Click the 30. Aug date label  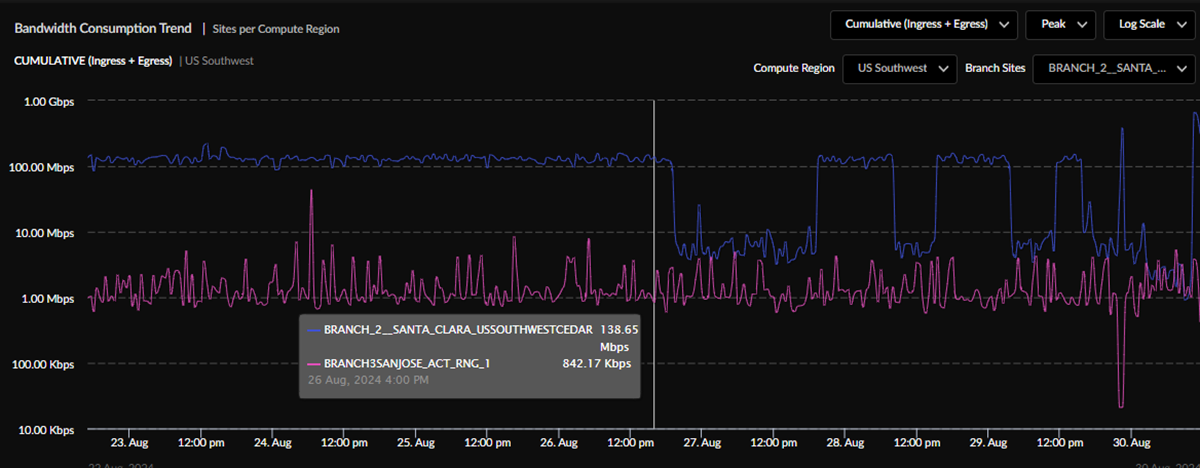click(1133, 442)
